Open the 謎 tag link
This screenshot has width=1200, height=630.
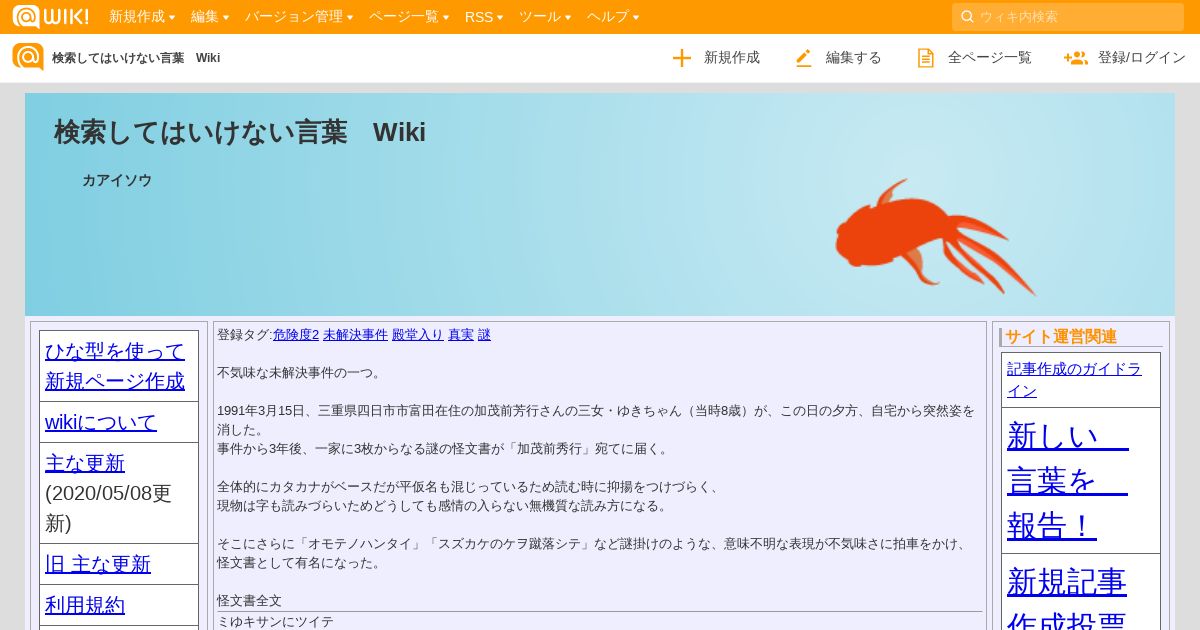[x=484, y=335]
